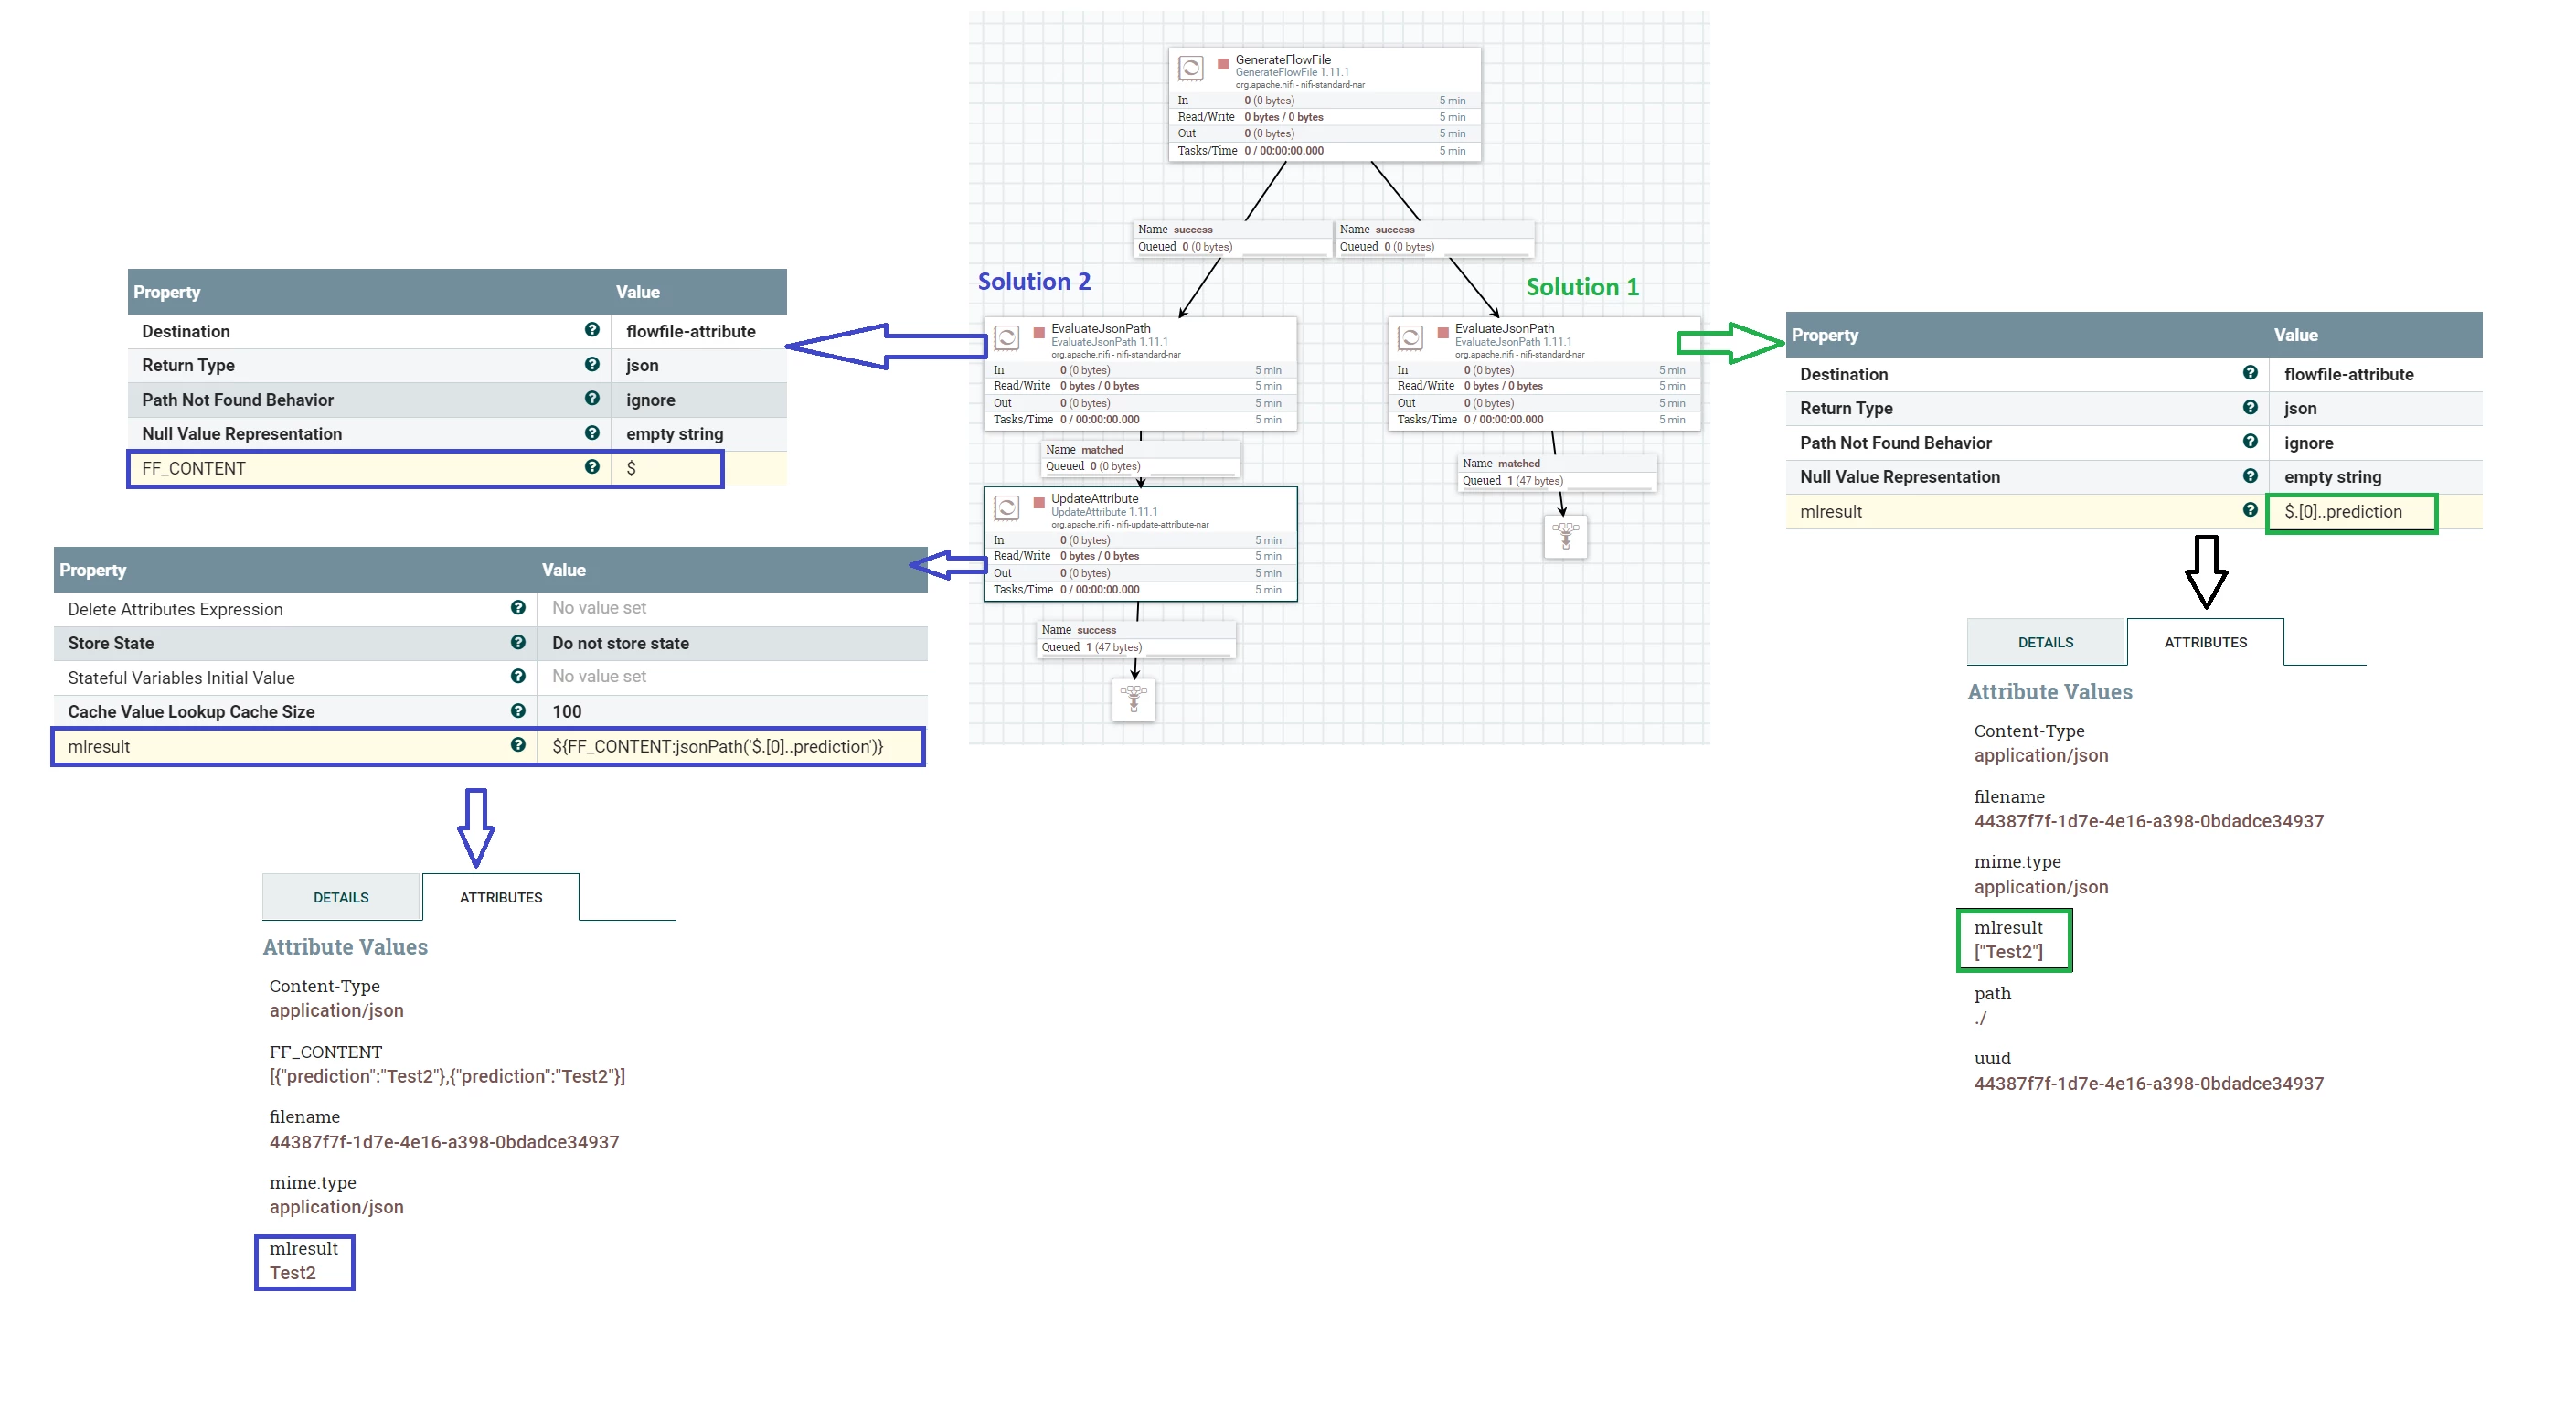This screenshot has height=1420, width=2576.
Task: Click the FF_CONTENT attribute value text
Action: [447, 1076]
